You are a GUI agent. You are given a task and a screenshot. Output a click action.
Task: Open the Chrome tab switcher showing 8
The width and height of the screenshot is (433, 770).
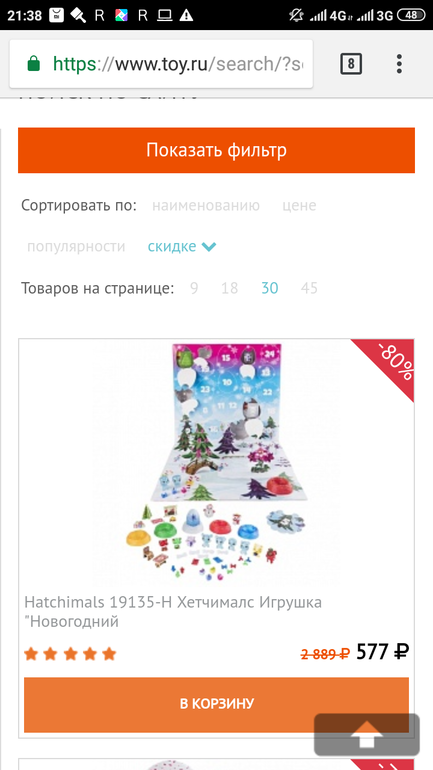click(x=351, y=64)
